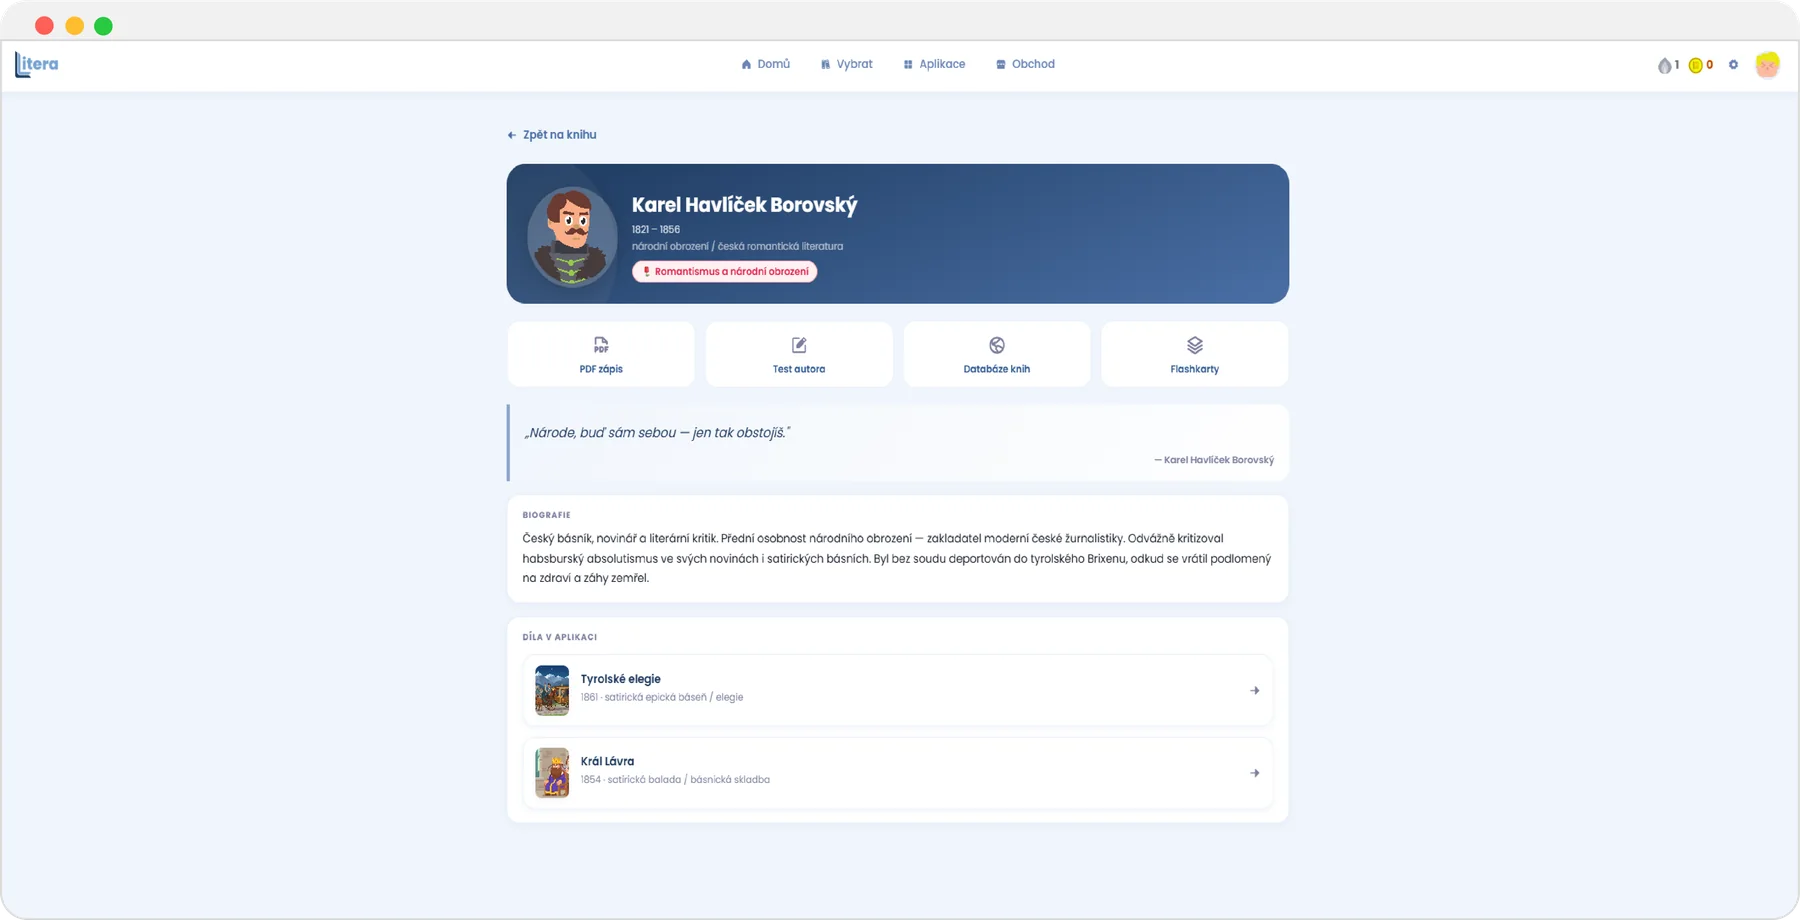The height and width of the screenshot is (920, 1800).
Task: Click the PDF file icon
Action: pos(601,345)
